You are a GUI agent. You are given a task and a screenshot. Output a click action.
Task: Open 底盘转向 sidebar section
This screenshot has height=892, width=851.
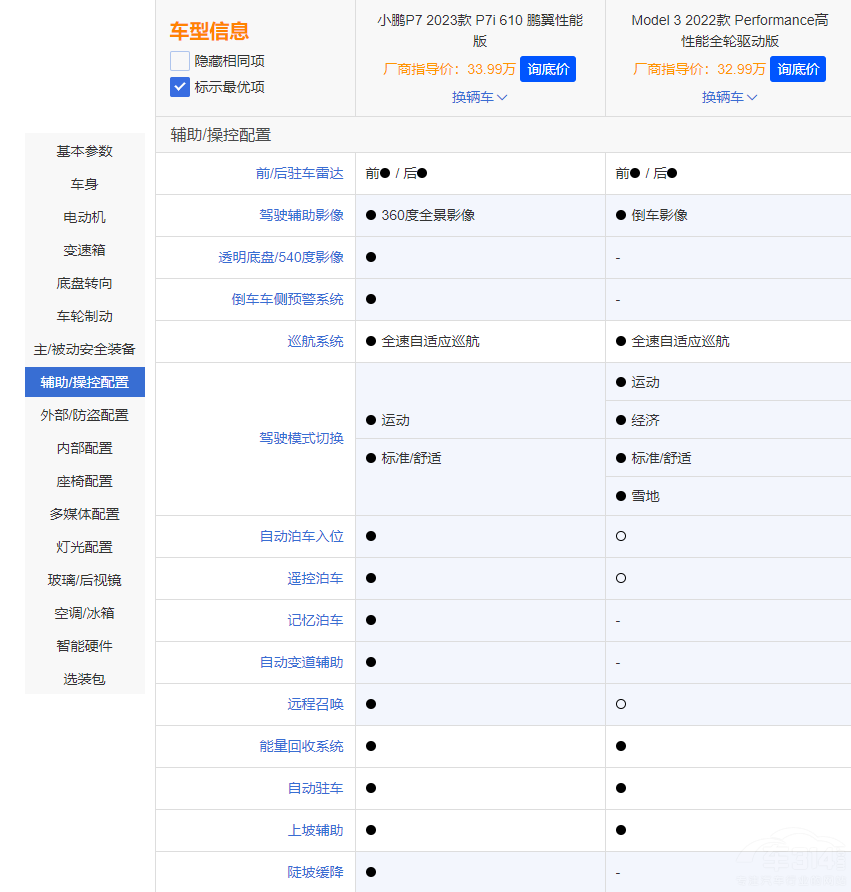tap(85, 283)
